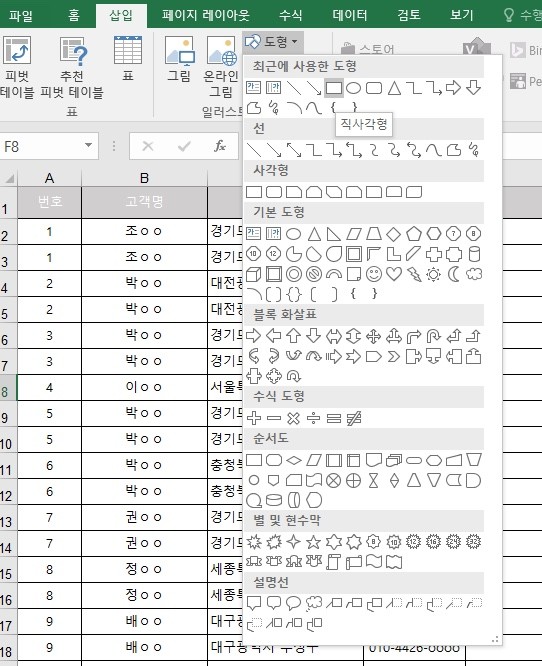Select the quad arrow block arrow
542x666 pixels.
[x=373, y=336]
